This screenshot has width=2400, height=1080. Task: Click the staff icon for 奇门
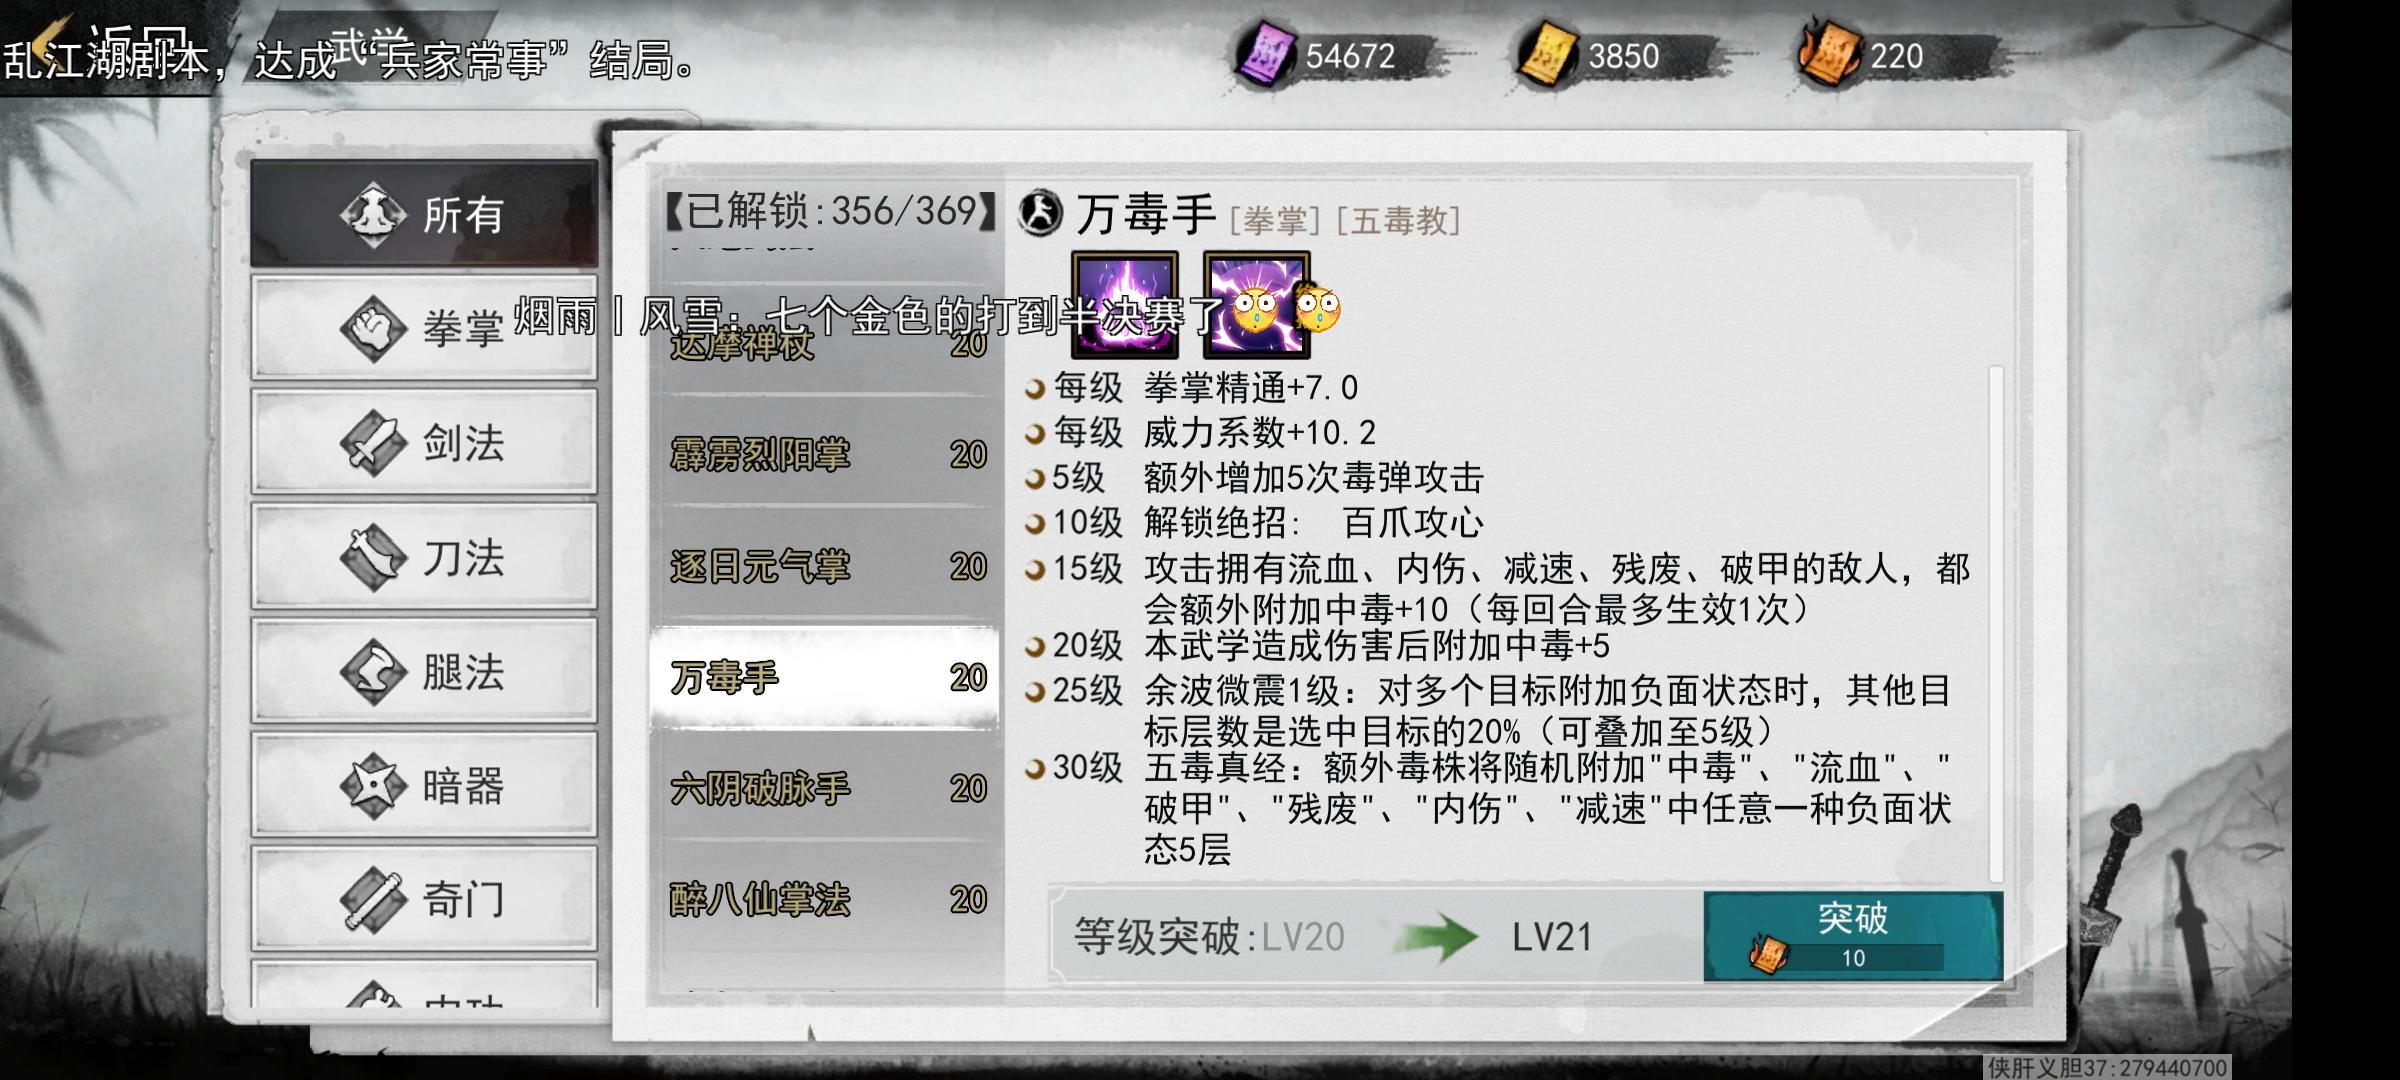pos(372,900)
